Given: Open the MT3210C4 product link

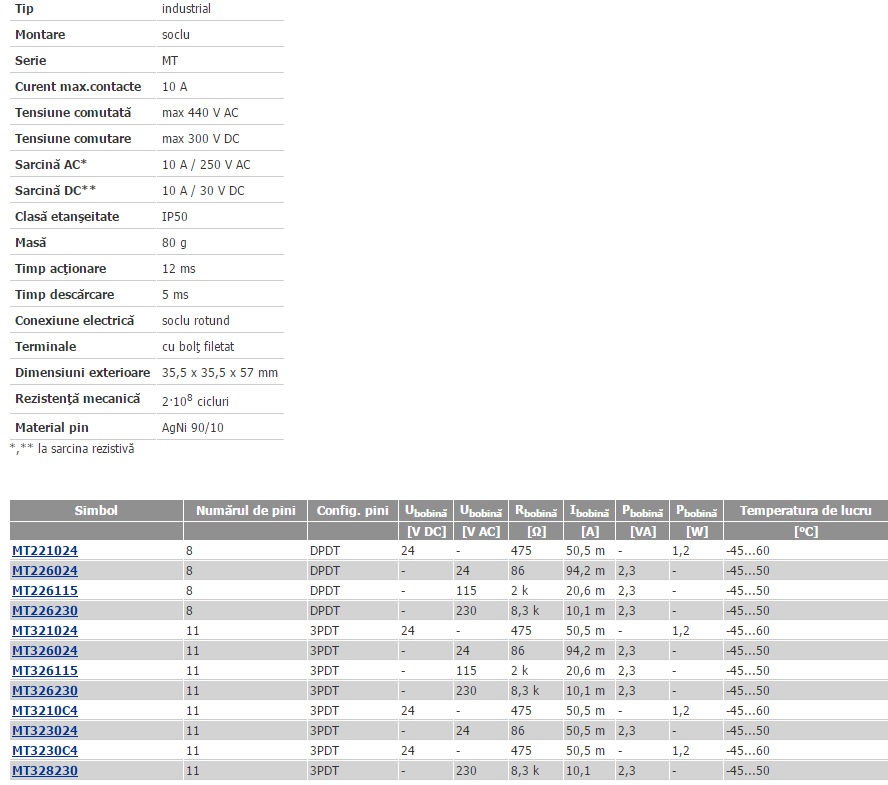Looking at the screenshot, I should tap(45, 711).
